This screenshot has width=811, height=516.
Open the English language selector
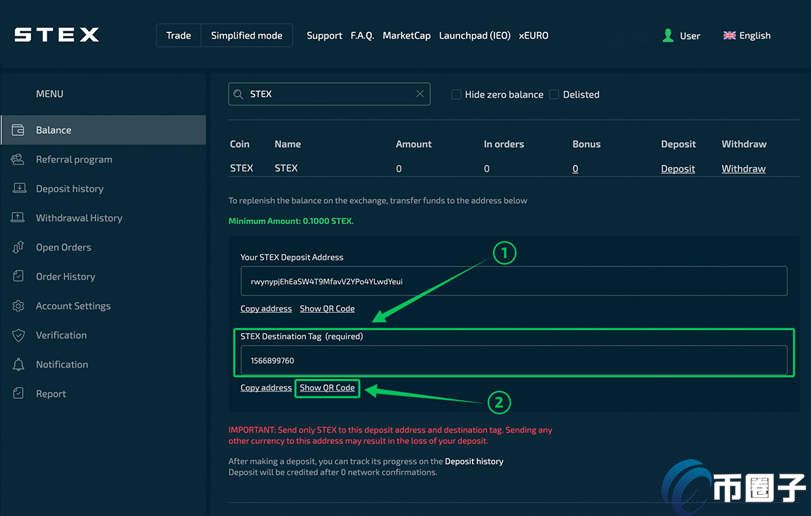pyautogui.click(x=747, y=35)
